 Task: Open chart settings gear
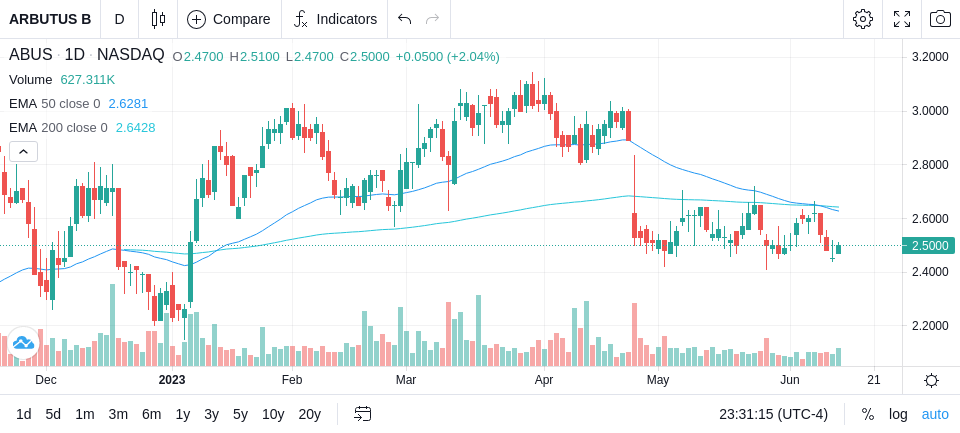(x=863, y=19)
